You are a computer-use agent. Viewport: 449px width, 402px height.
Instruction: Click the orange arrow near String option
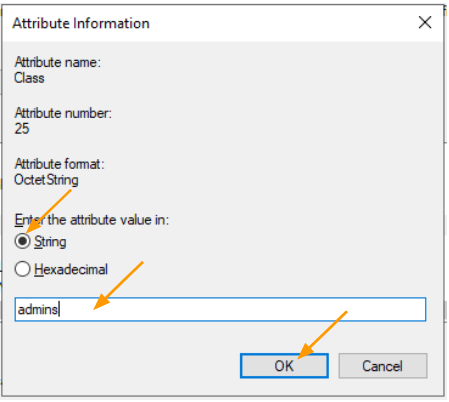[49, 211]
